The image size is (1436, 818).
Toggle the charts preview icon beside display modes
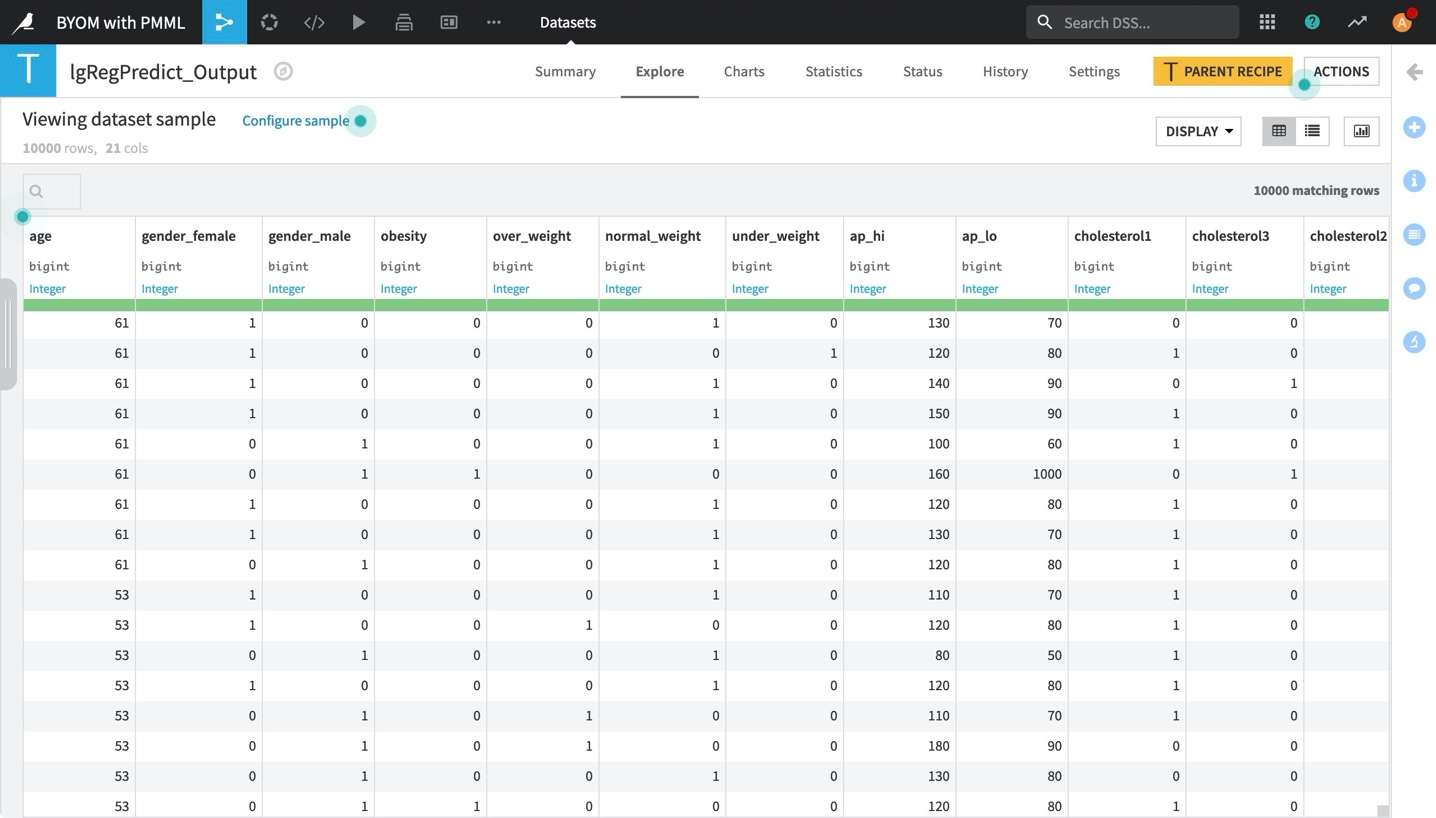tap(1361, 130)
